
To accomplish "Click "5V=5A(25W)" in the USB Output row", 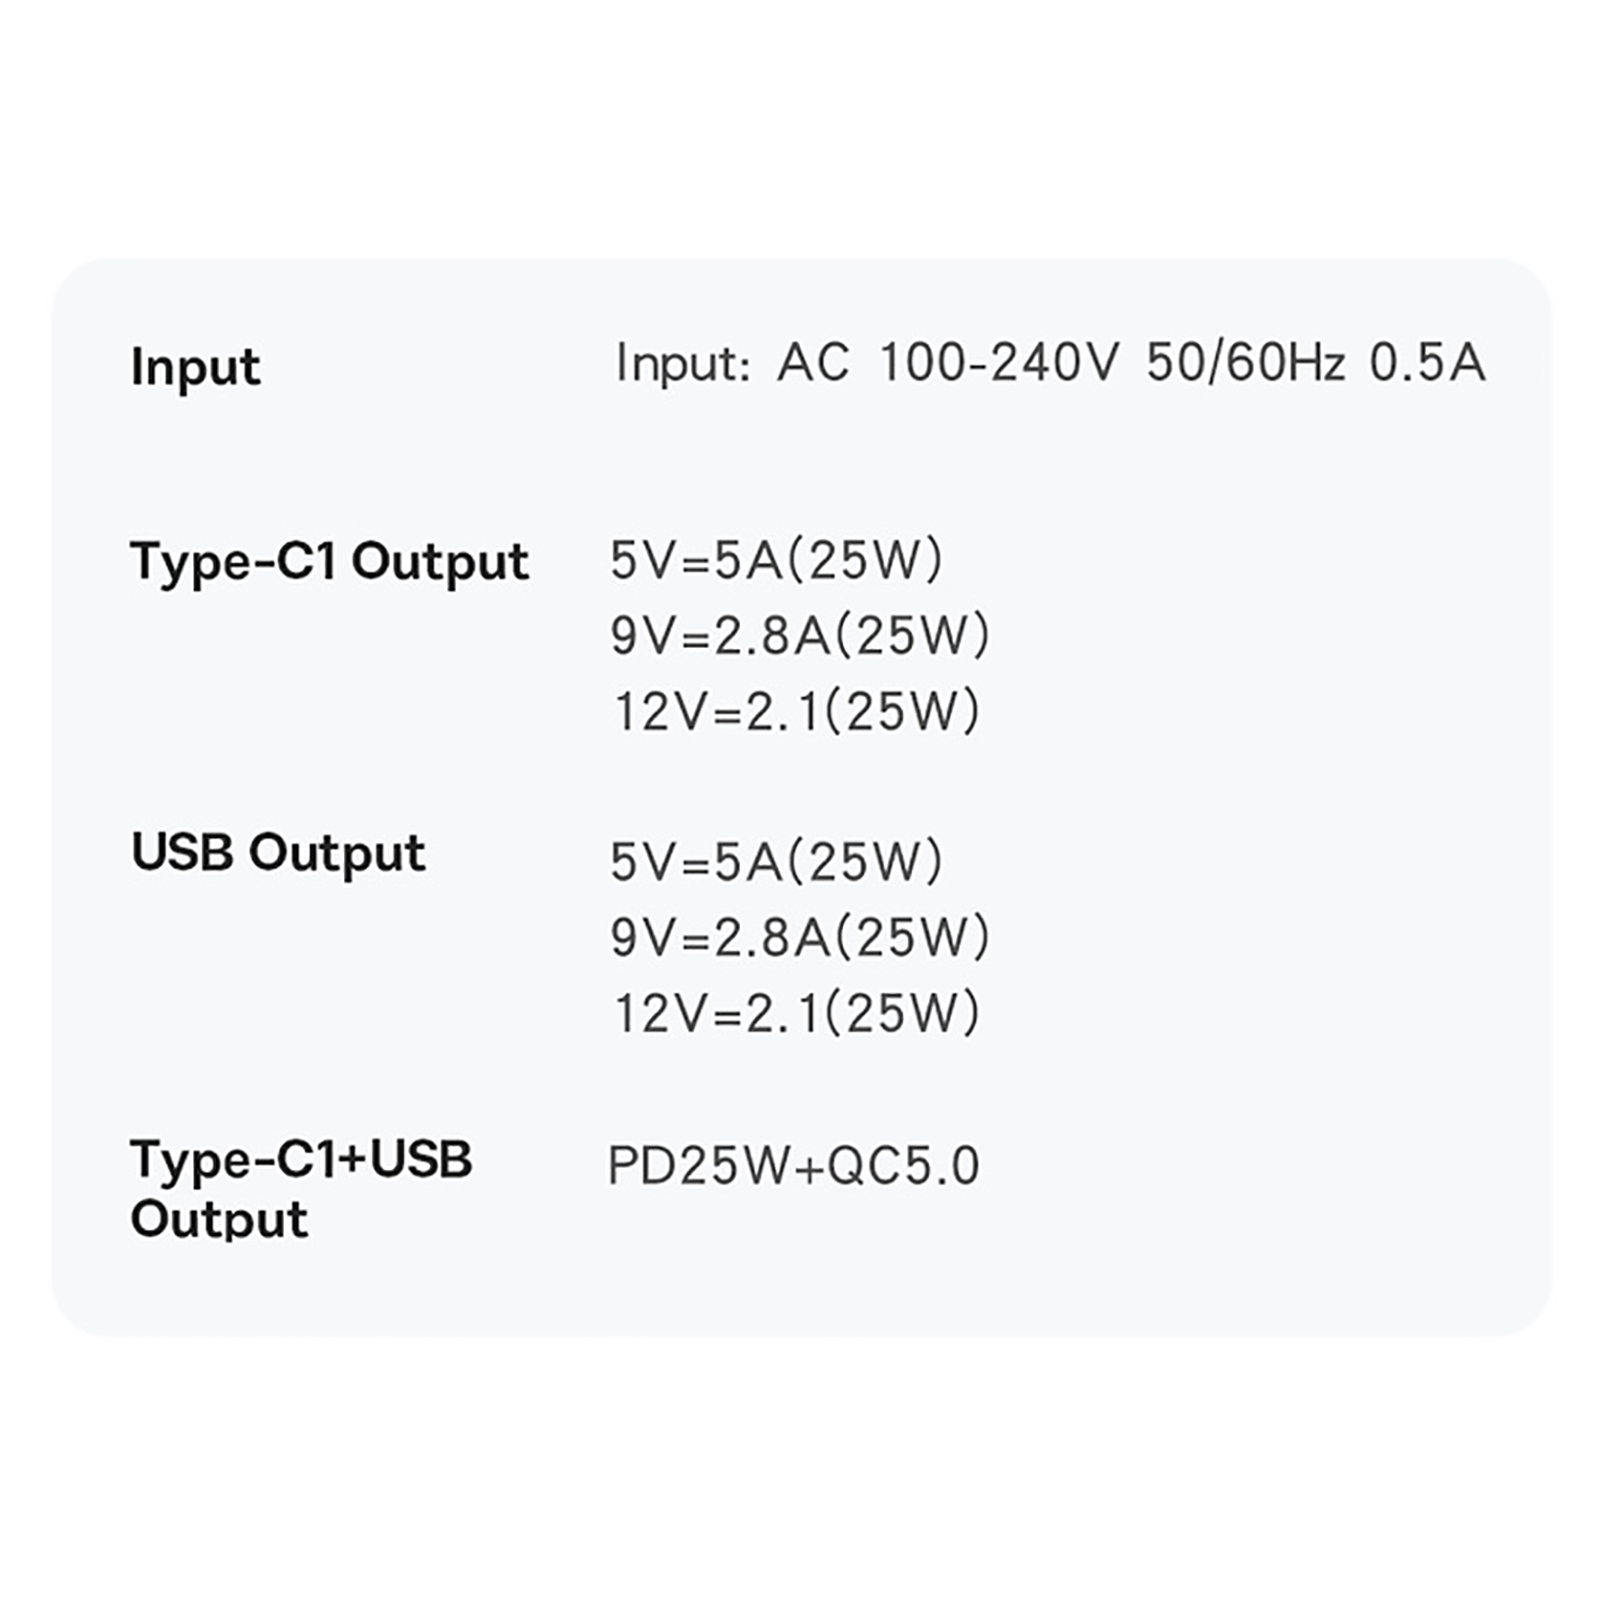I will (x=777, y=862).
